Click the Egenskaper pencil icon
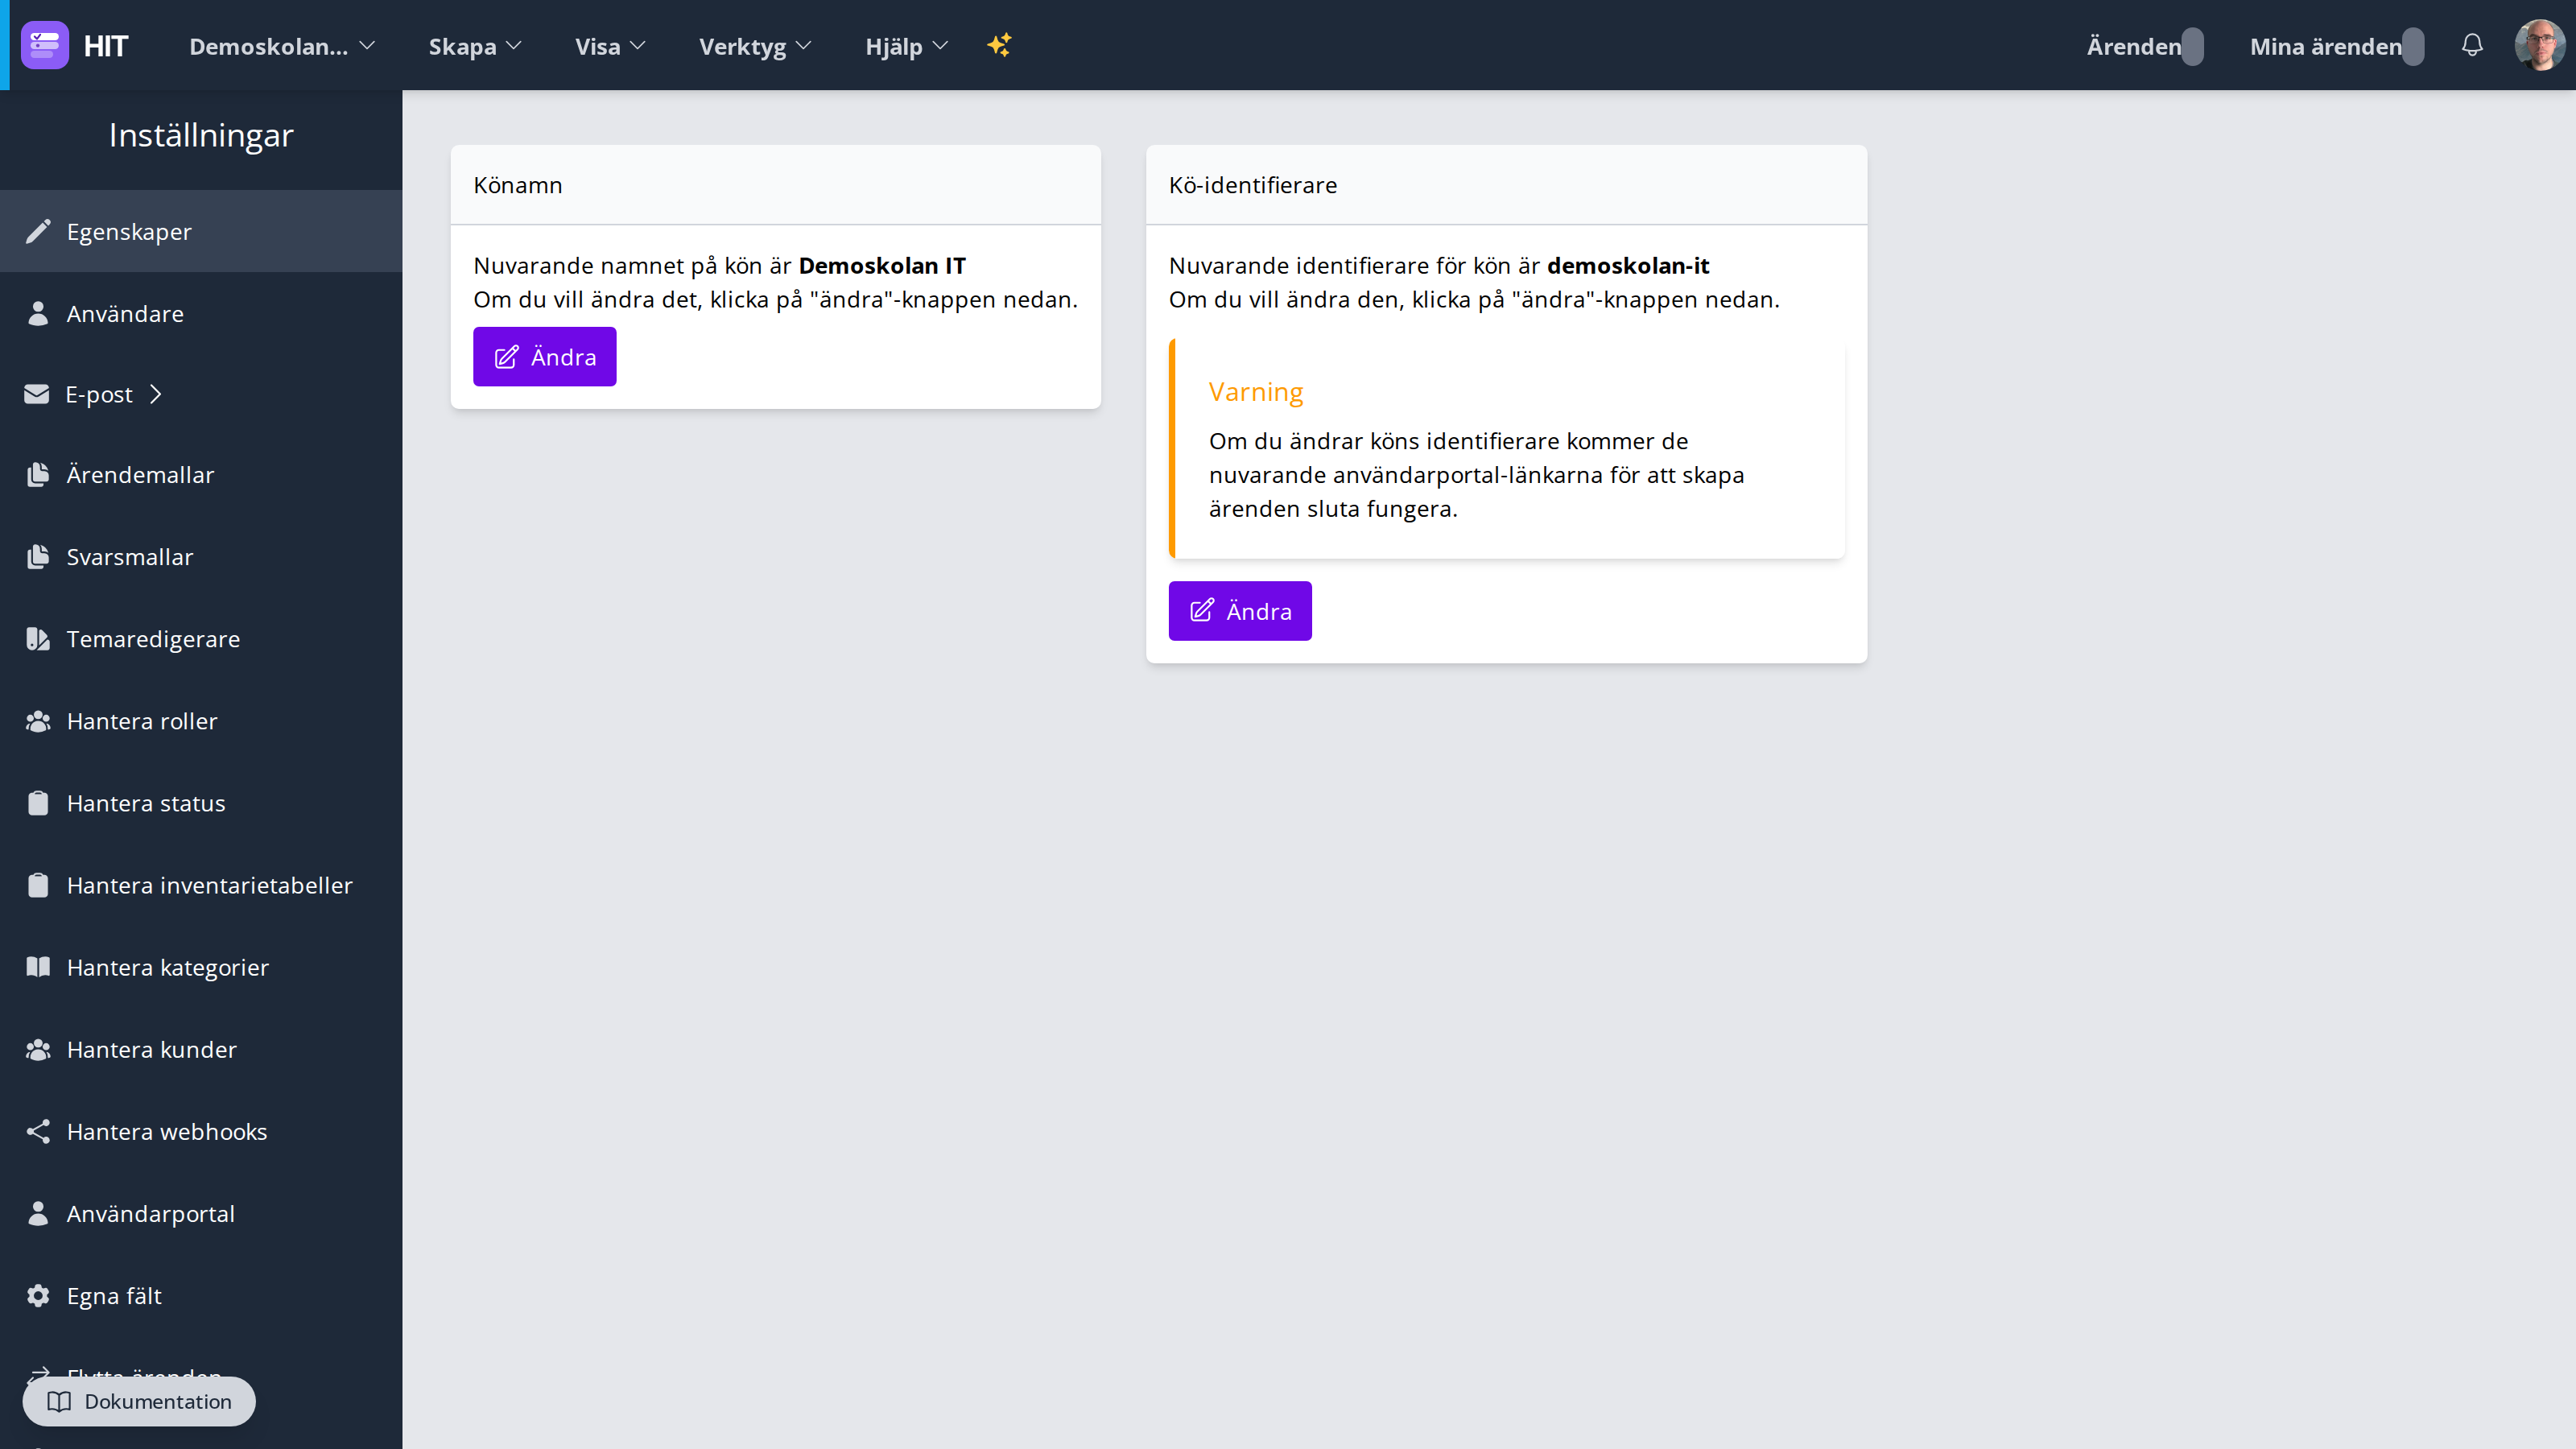This screenshot has height=1449, width=2576. pos(38,231)
